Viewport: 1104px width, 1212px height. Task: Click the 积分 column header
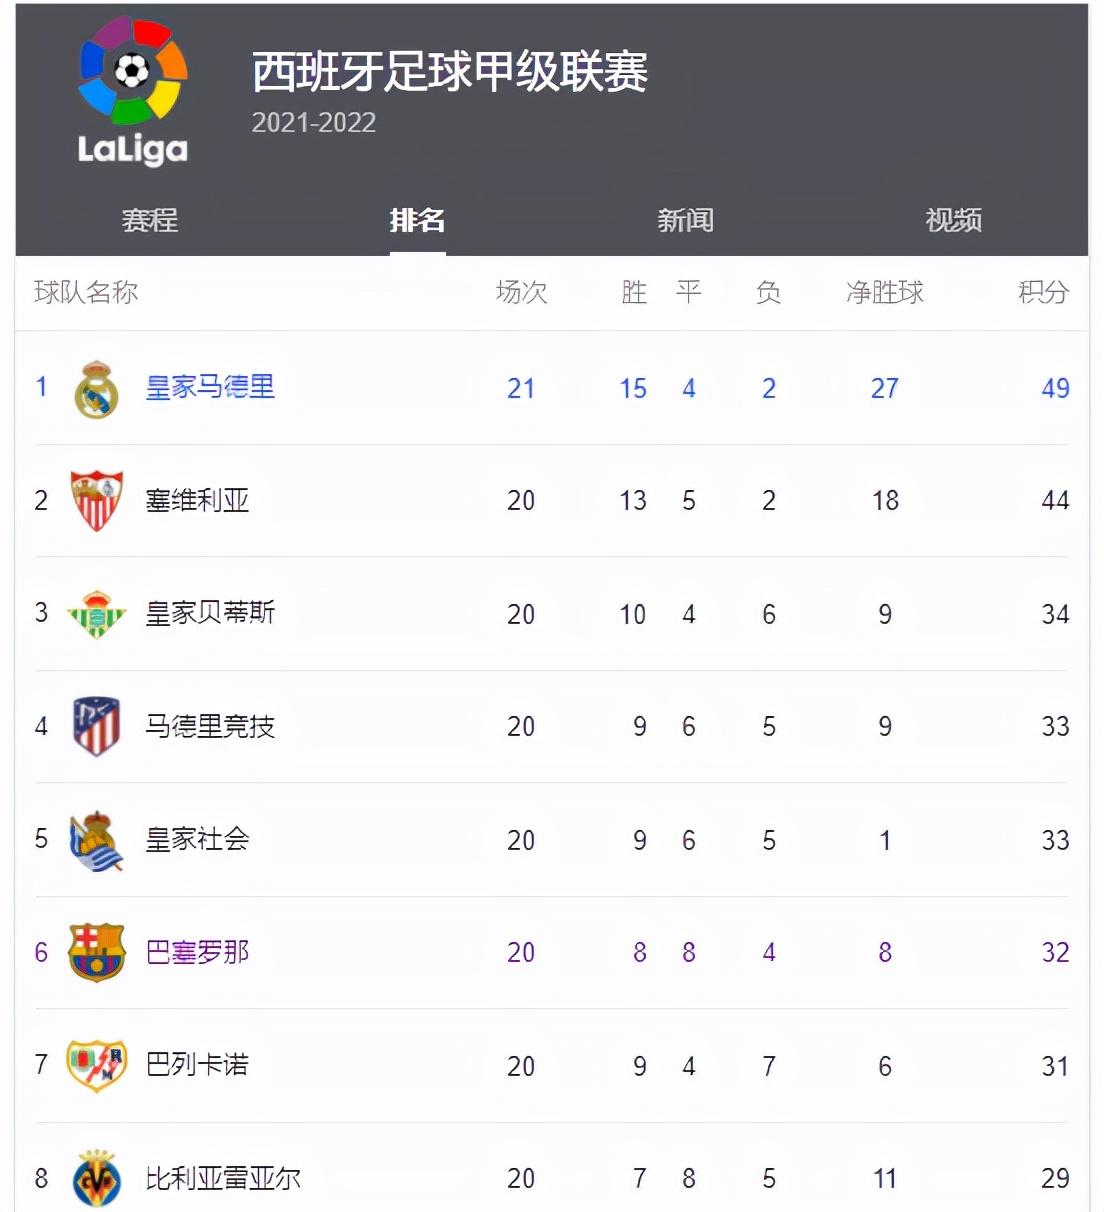point(1044,292)
